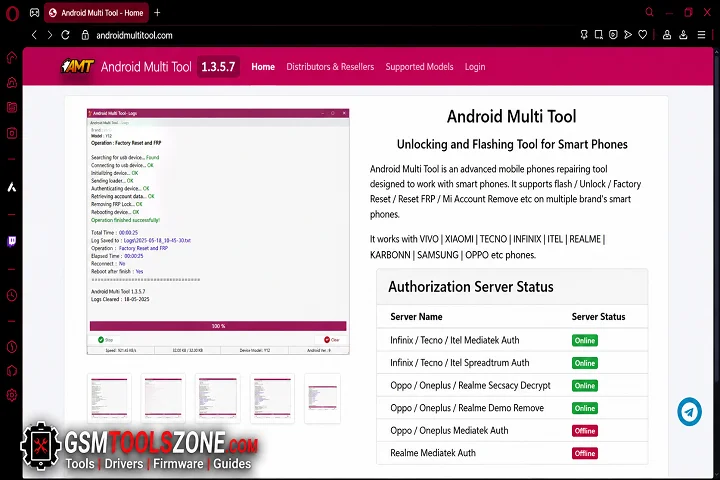The image size is (720, 480).
Task: Click Offline badge for Realme Mediatek Auth
Action: [585, 453]
